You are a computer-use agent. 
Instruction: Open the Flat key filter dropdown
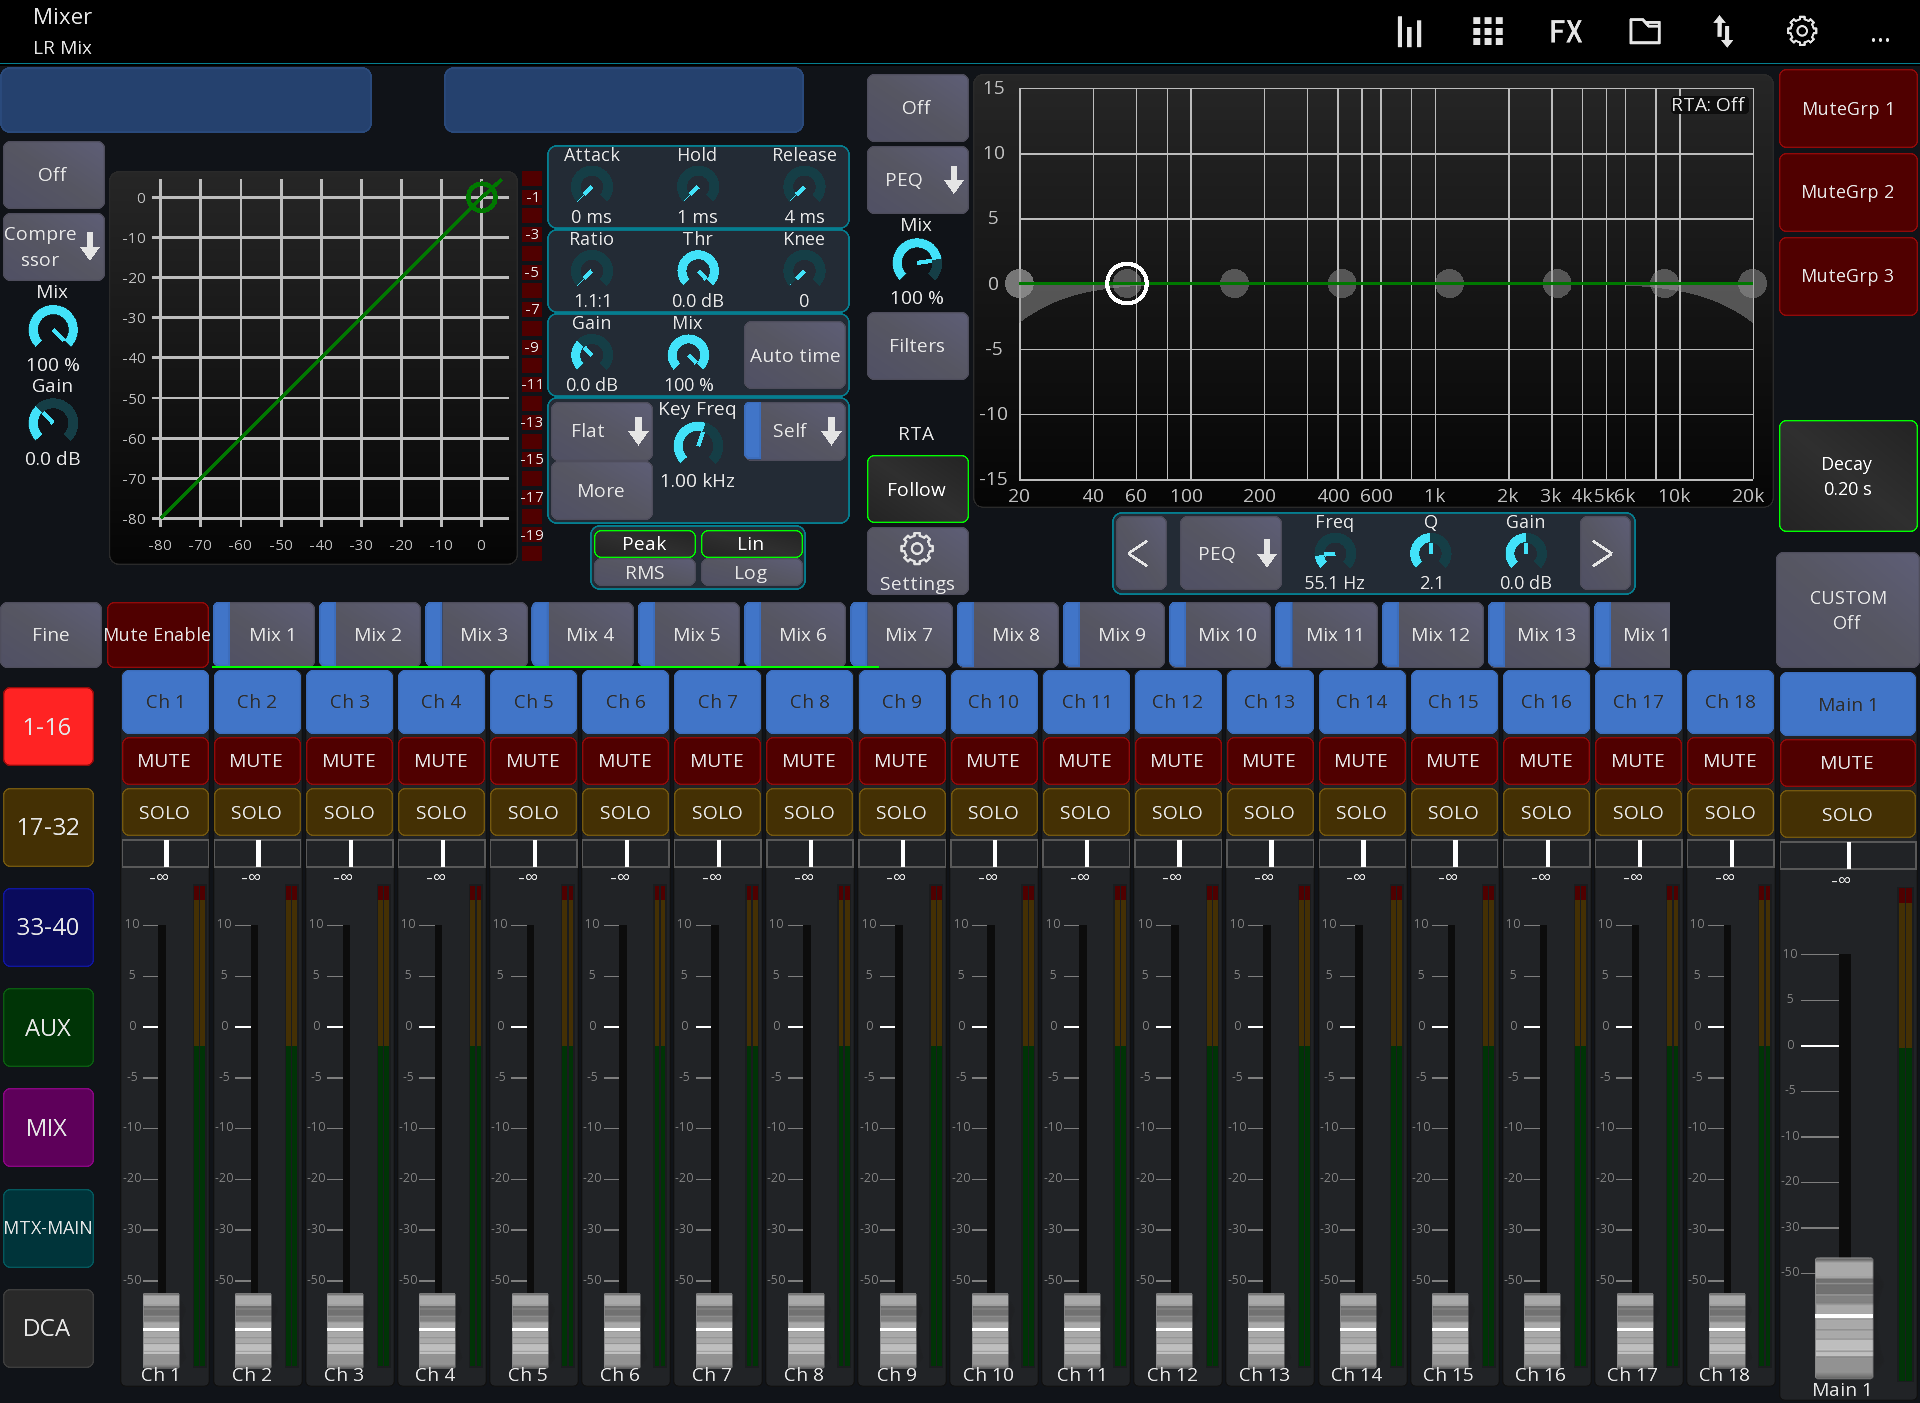(x=601, y=431)
